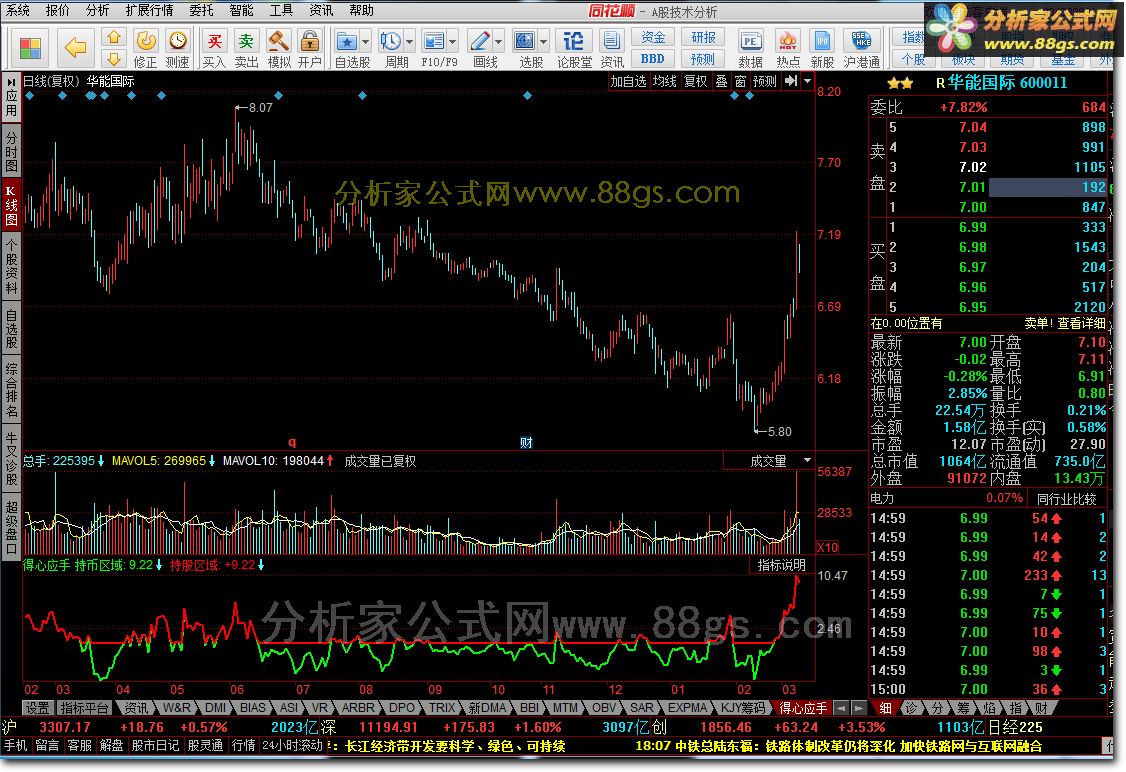
Task: Click the 周期 period clock icon
Action: coord(390,41)
